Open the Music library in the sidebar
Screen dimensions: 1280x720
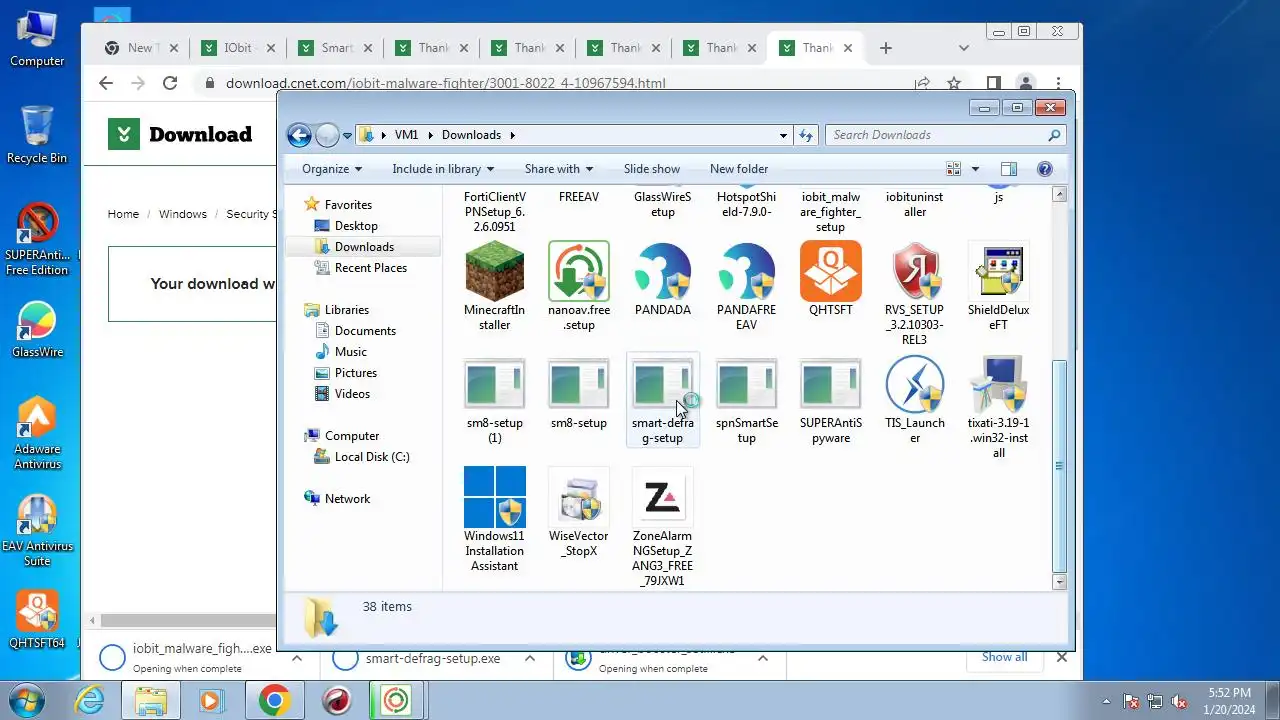click(350, 352)
